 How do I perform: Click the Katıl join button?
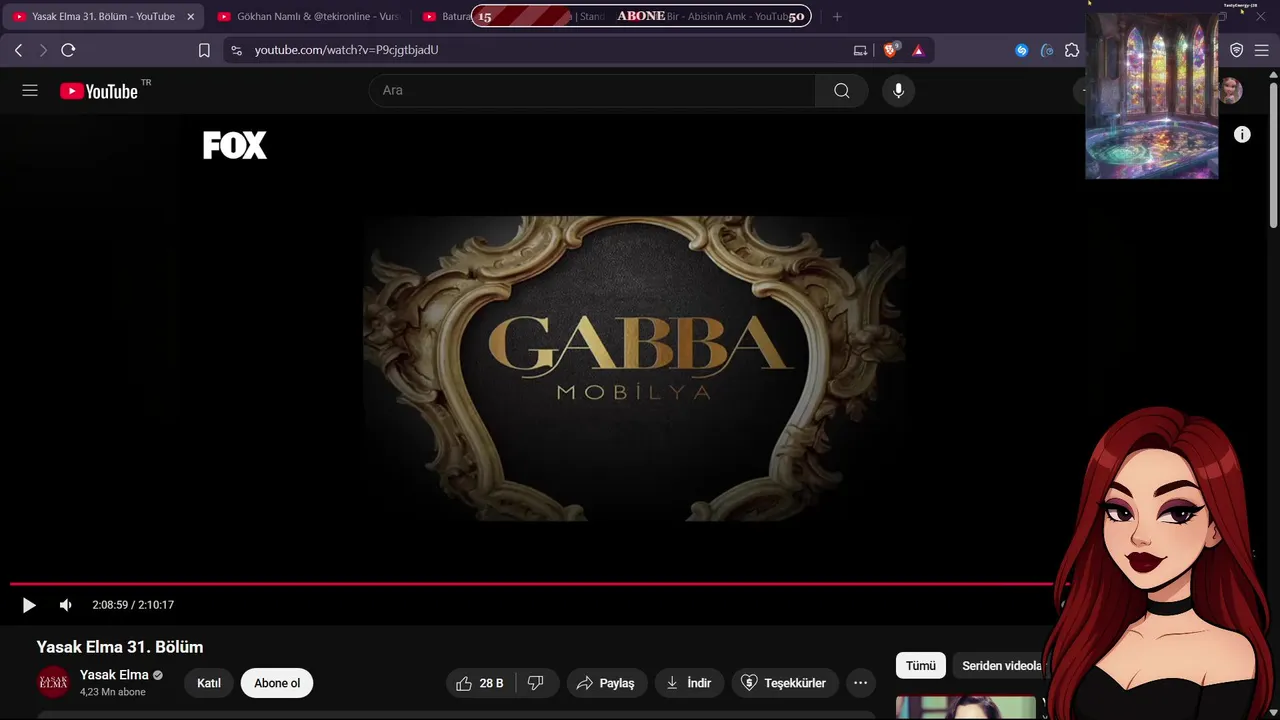pos(209,683)
